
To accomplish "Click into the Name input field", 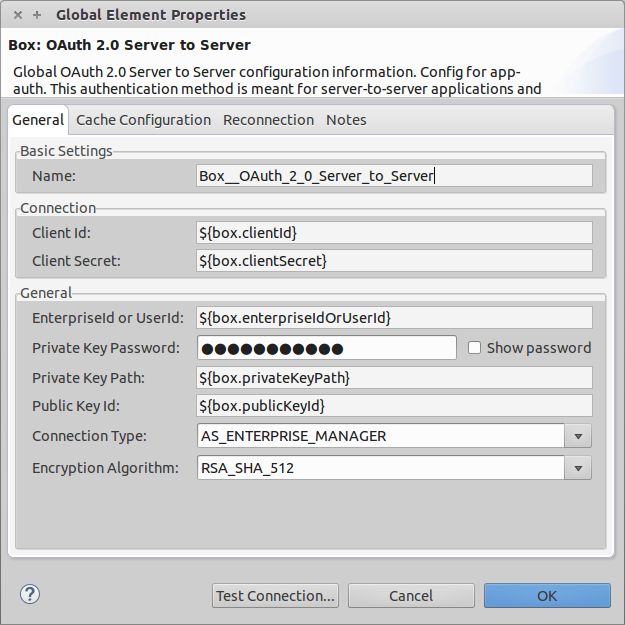I will click(x=394, y=176).
